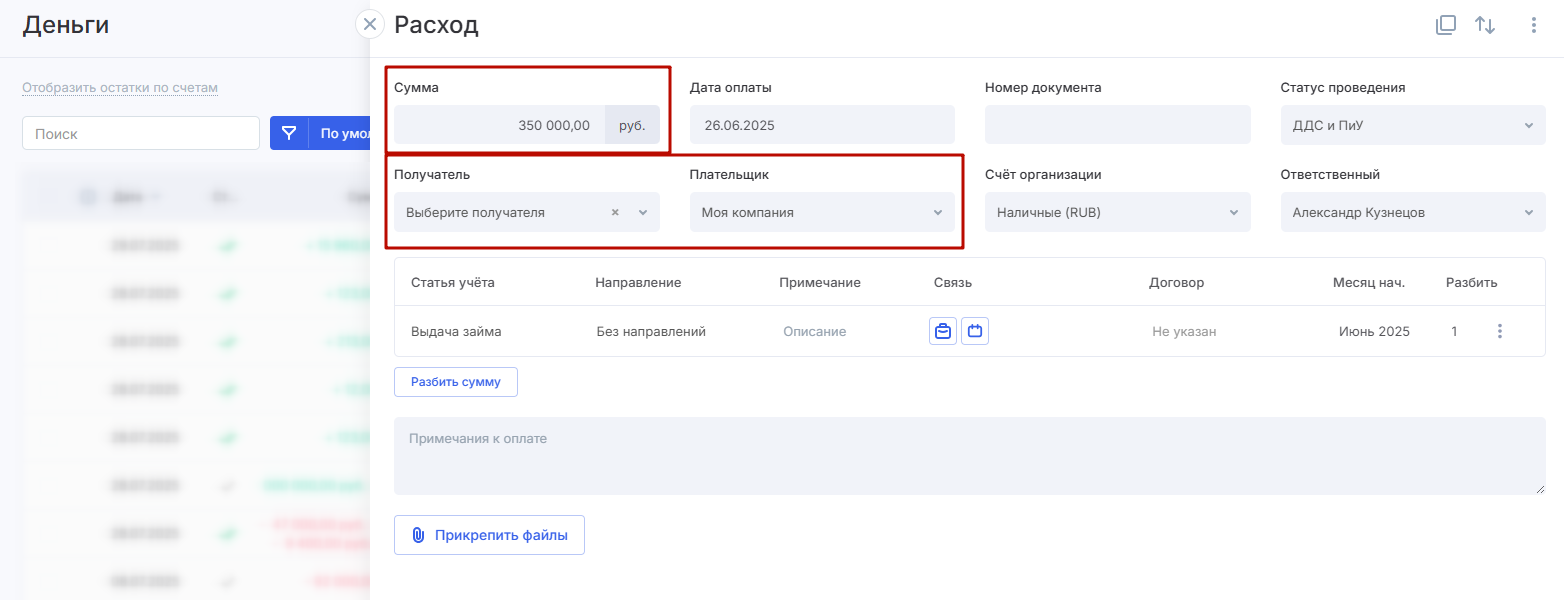
Task: Open row options for Выдача займа
Action: pos(1499,331)
